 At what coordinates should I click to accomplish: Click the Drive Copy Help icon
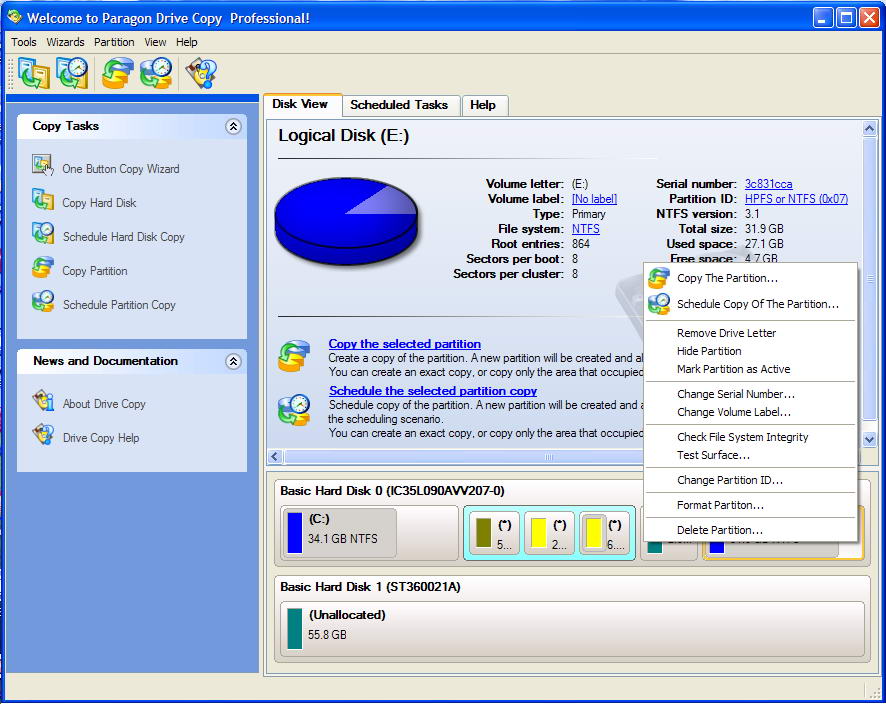point(43,436)
